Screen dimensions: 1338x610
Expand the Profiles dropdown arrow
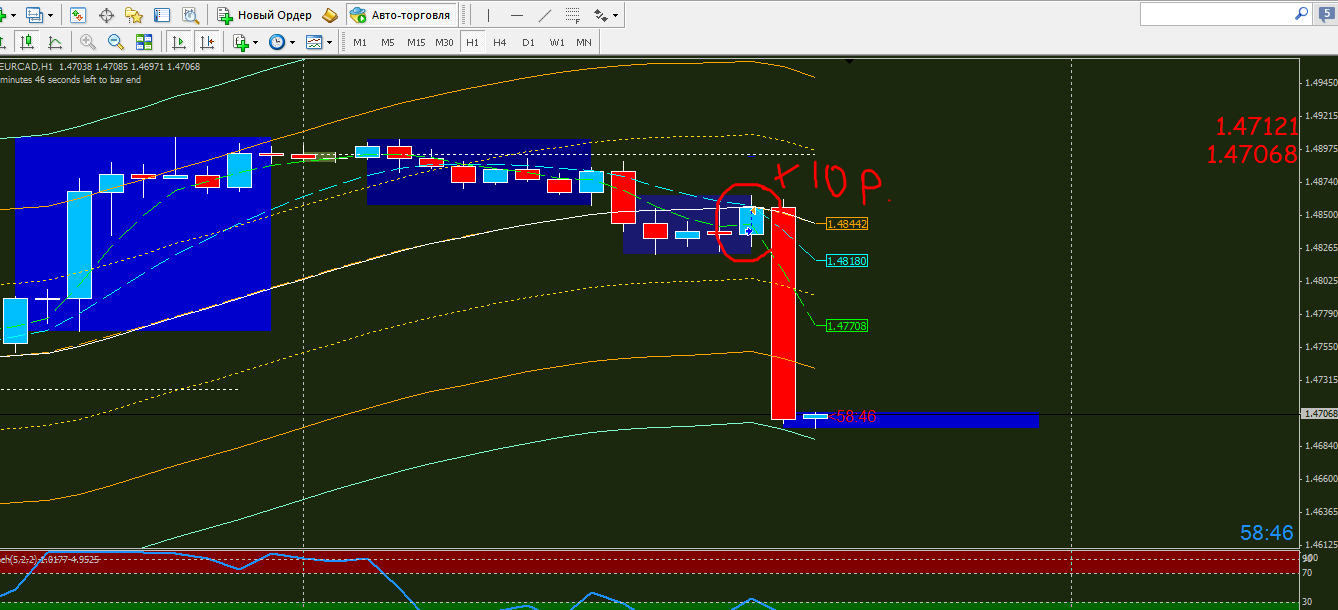pos(51,15)
